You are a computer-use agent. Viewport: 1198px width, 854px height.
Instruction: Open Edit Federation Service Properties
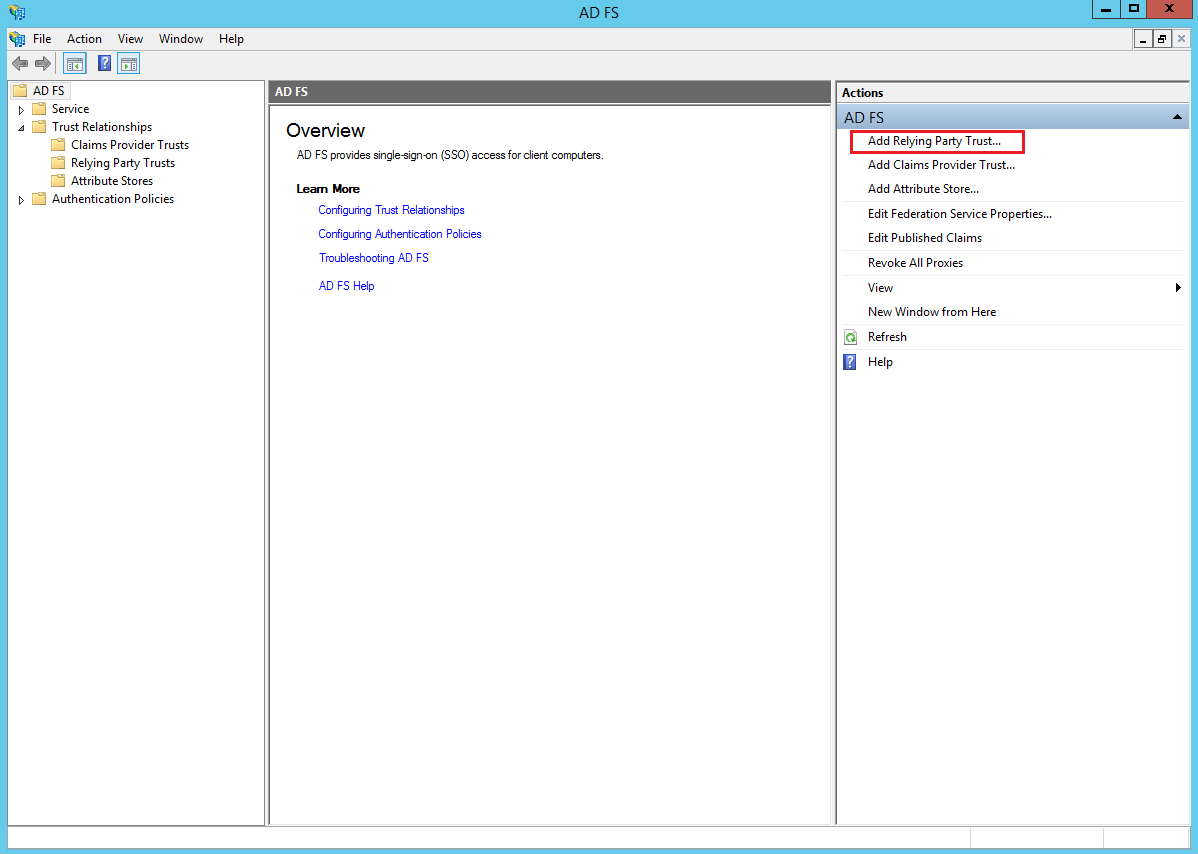pos(960,214)
